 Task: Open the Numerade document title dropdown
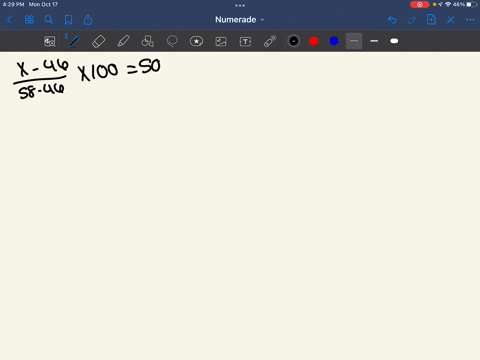click(239, 20)
